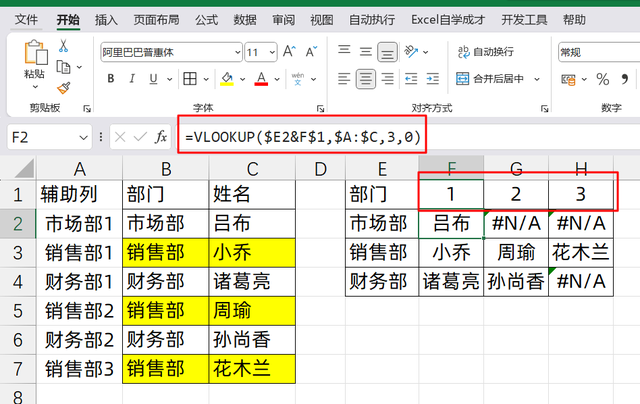The height and width of the screenshot is (404, 640).
Task: Increase font size with the larger A
Action: 289,52
